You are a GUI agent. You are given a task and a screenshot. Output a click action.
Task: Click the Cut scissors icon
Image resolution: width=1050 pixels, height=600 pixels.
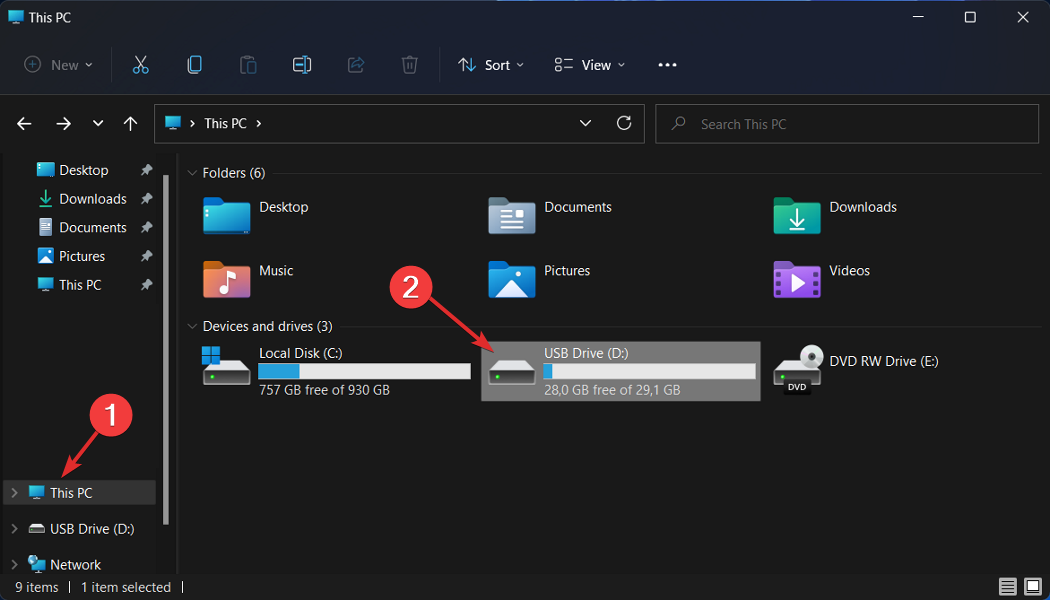click(141, 65)
